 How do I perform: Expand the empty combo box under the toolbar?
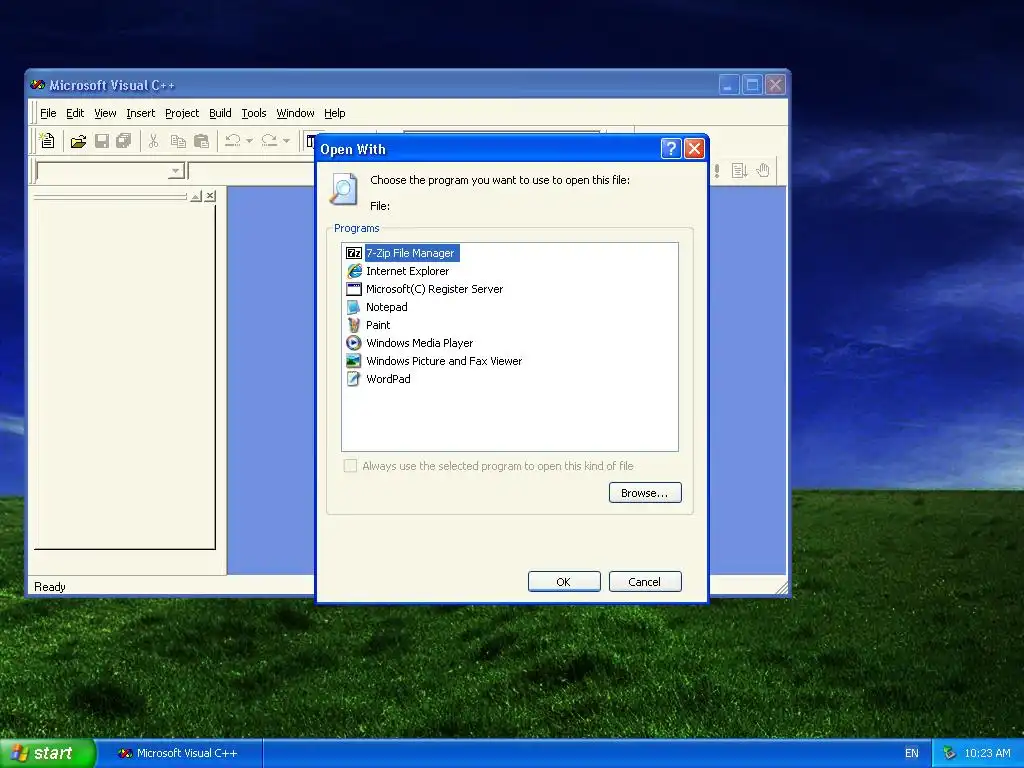[x=175, y=172]
